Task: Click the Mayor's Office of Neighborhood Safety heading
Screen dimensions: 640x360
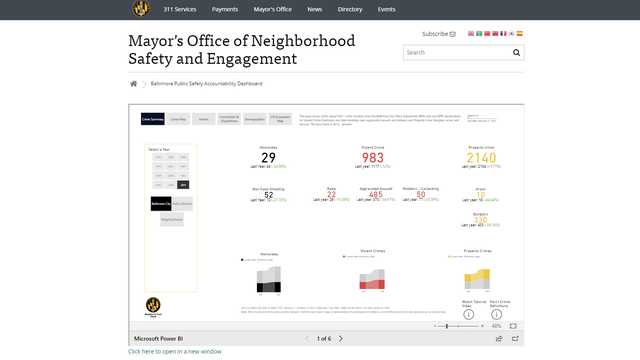Action: tap(242, 49)
